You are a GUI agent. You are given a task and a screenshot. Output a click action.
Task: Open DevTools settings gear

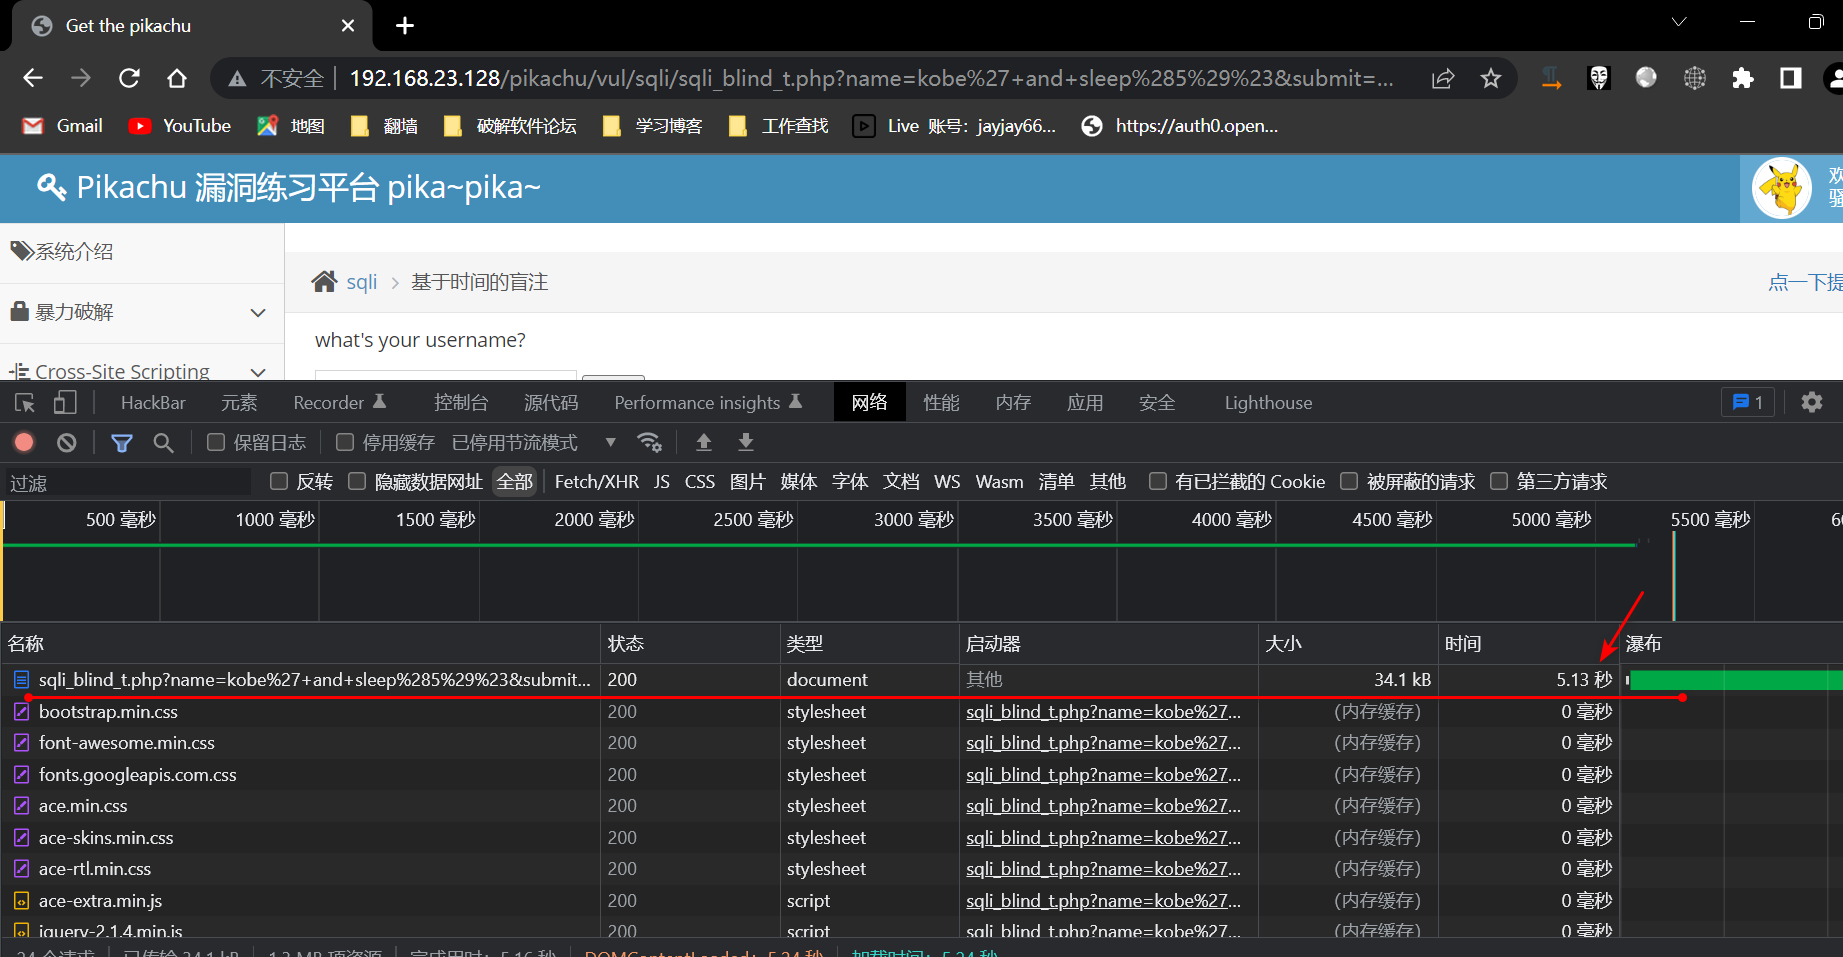pos(1811,402)
